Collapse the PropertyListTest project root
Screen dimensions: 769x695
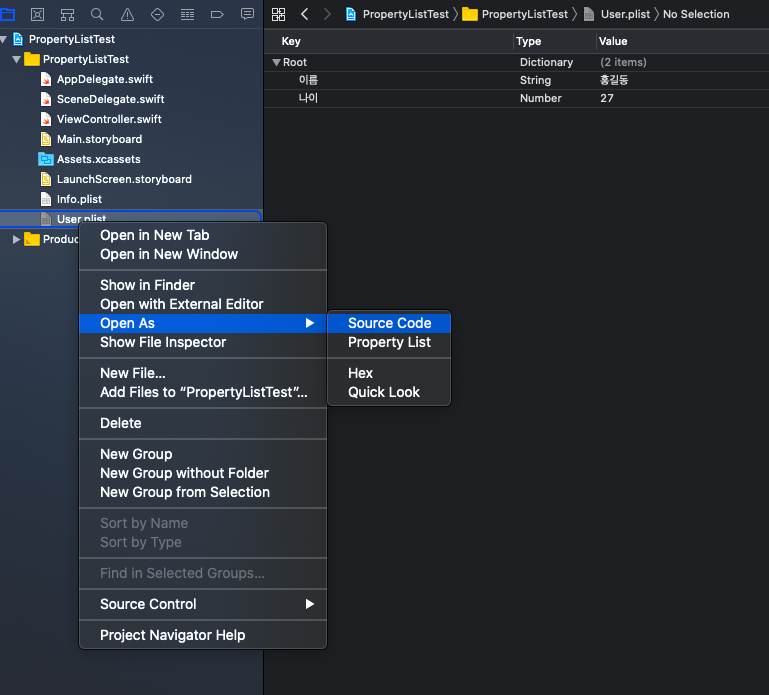(3, 39)
